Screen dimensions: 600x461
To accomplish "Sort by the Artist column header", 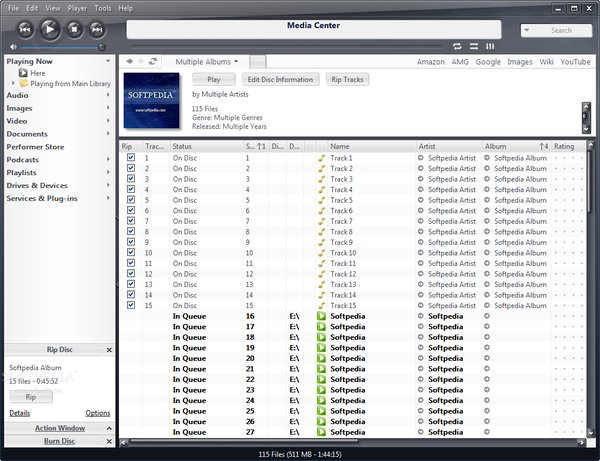I will point(449,147).
